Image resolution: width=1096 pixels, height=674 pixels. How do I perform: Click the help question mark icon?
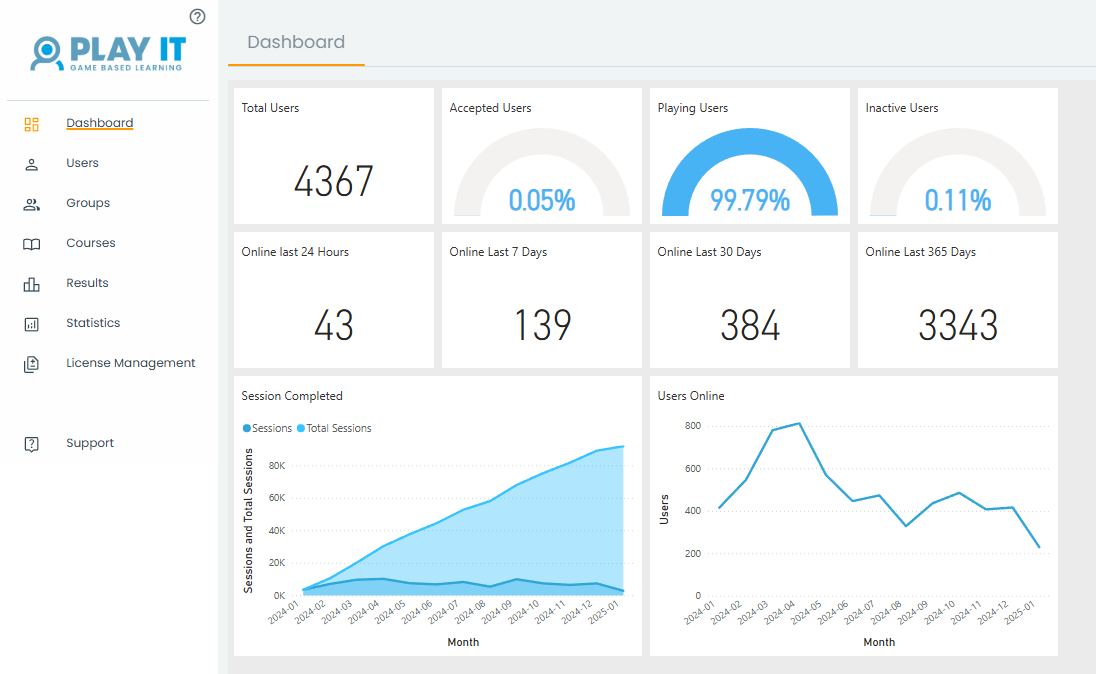point(197,16)
